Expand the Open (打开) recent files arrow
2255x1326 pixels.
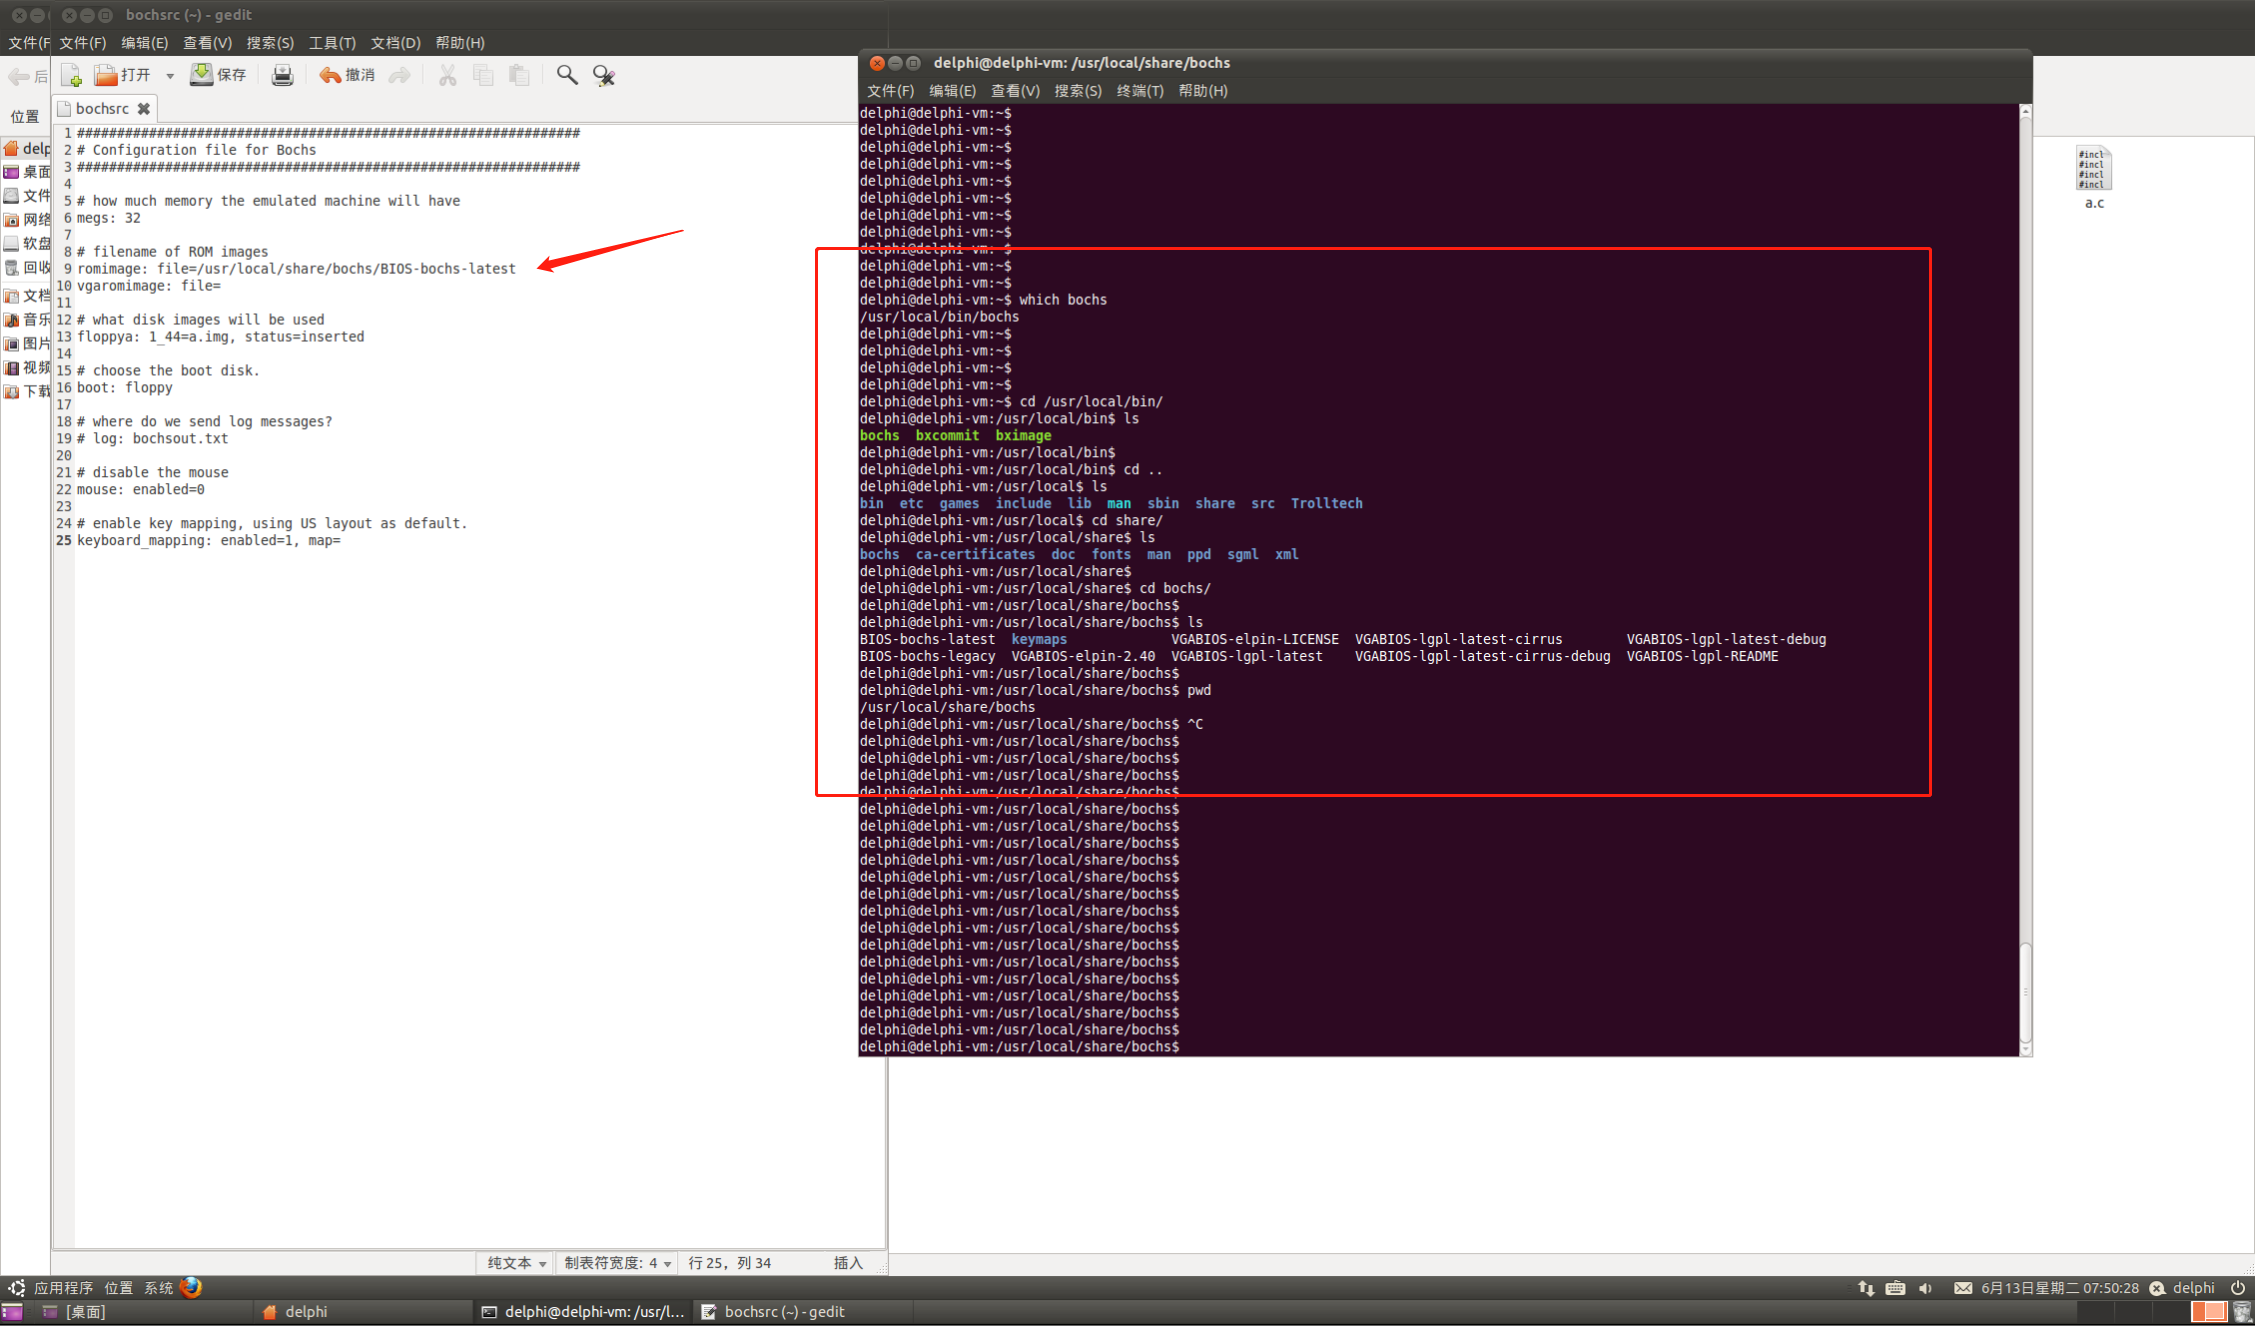(170, 76)
